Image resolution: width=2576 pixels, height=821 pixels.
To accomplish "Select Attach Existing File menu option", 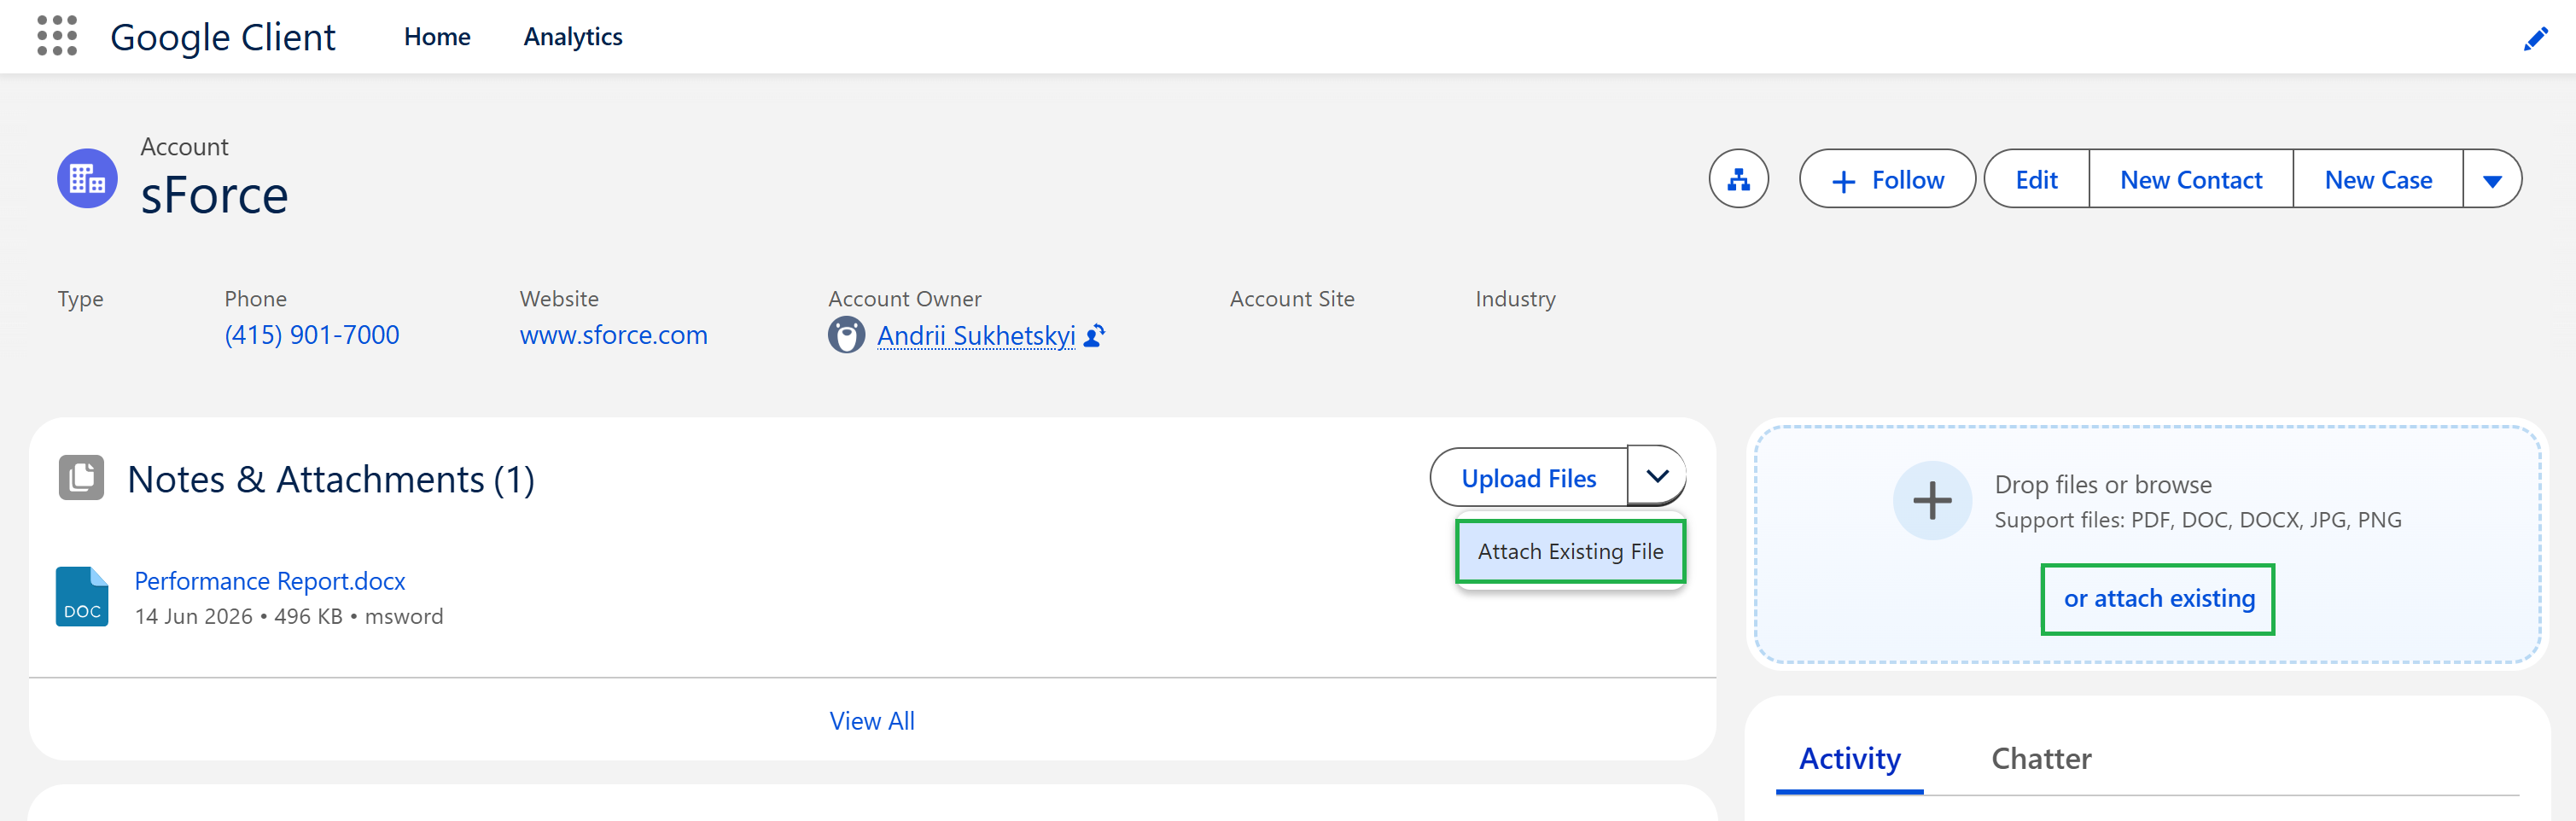I will 1570,551.
